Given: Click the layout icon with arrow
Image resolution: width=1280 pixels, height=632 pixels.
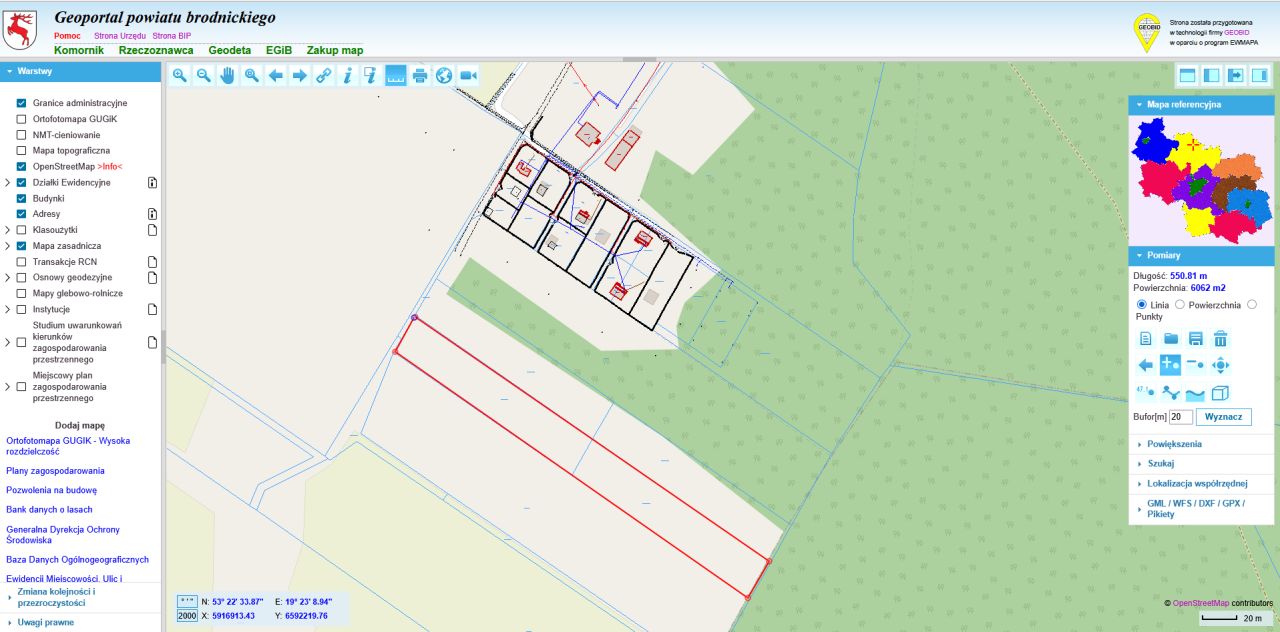Looking at the screenshot, I should click(x=1236, y=75).
